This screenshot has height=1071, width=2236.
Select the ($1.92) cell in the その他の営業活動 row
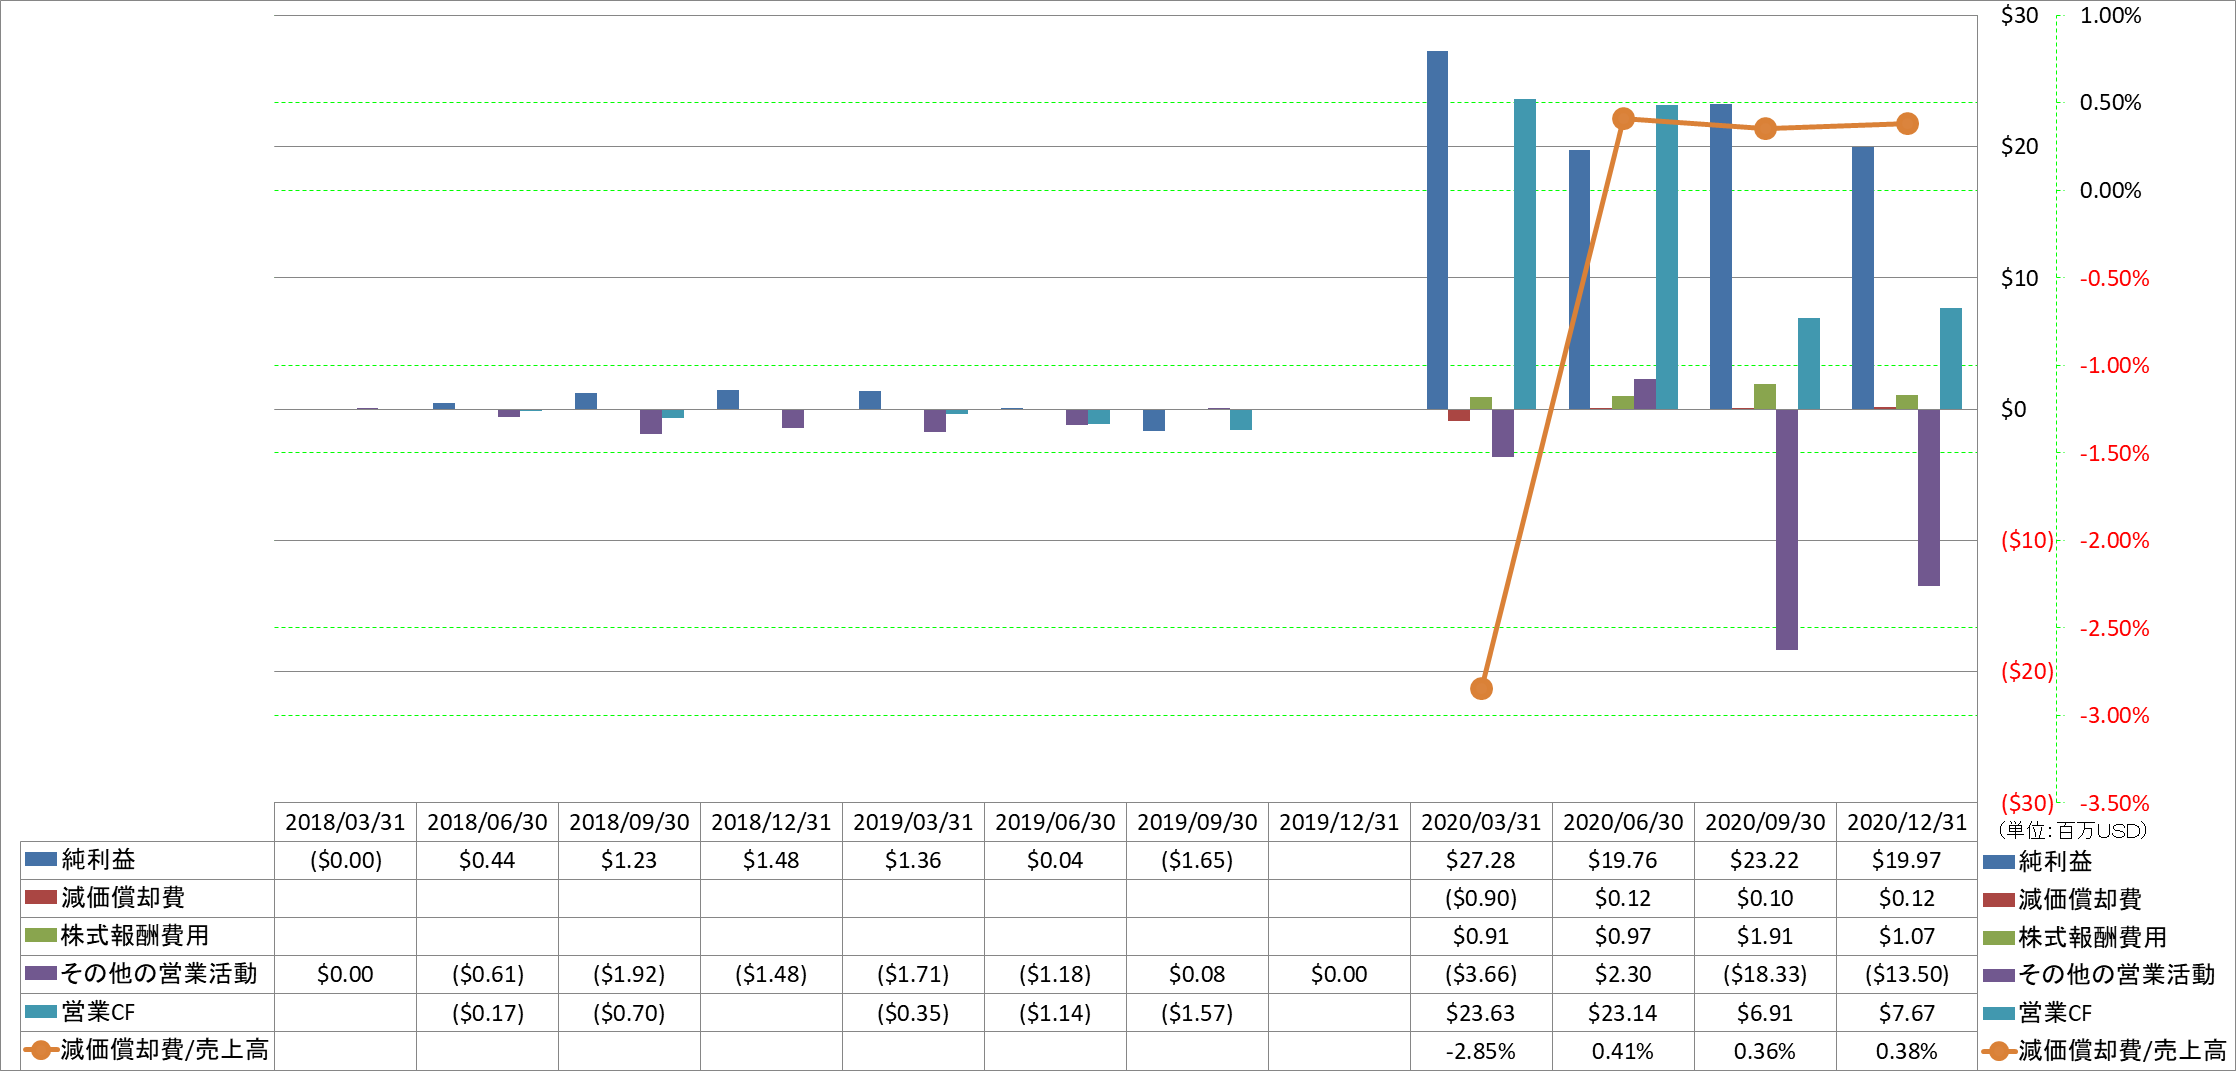pyautogui.click(x=629, y=974)
